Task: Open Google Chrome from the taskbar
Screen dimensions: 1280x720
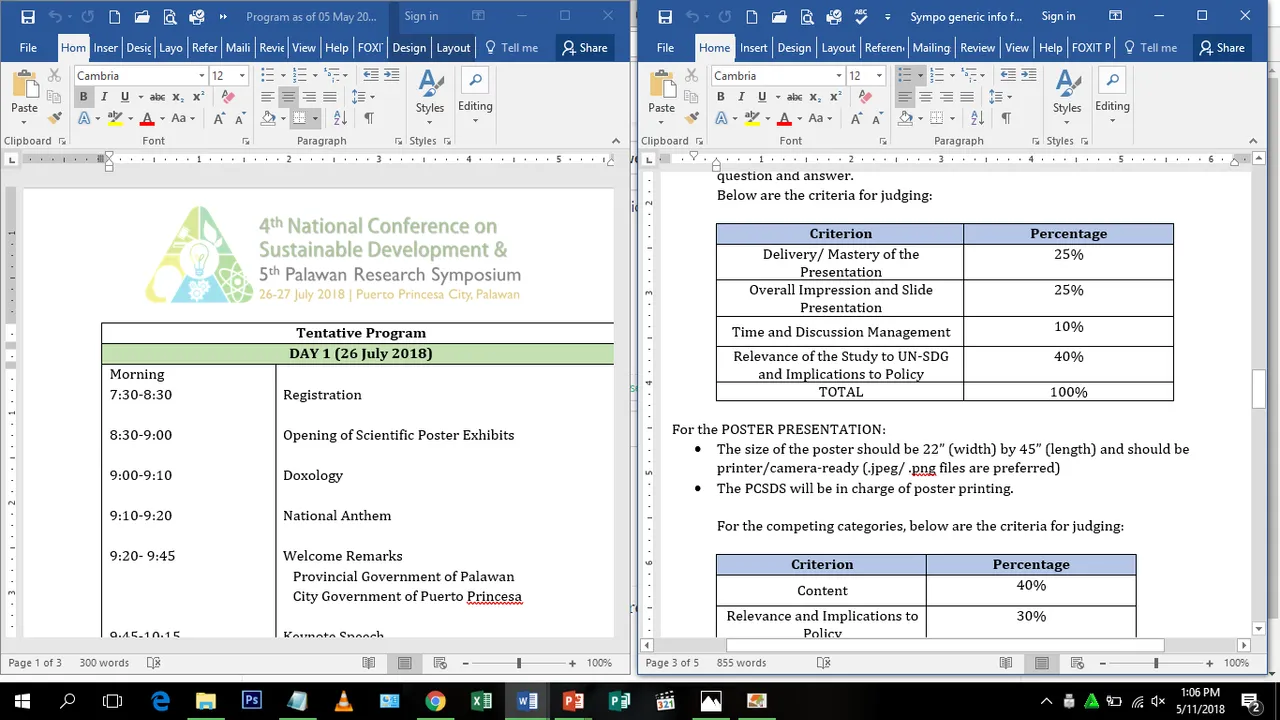Action: click(x=435, y=700)
